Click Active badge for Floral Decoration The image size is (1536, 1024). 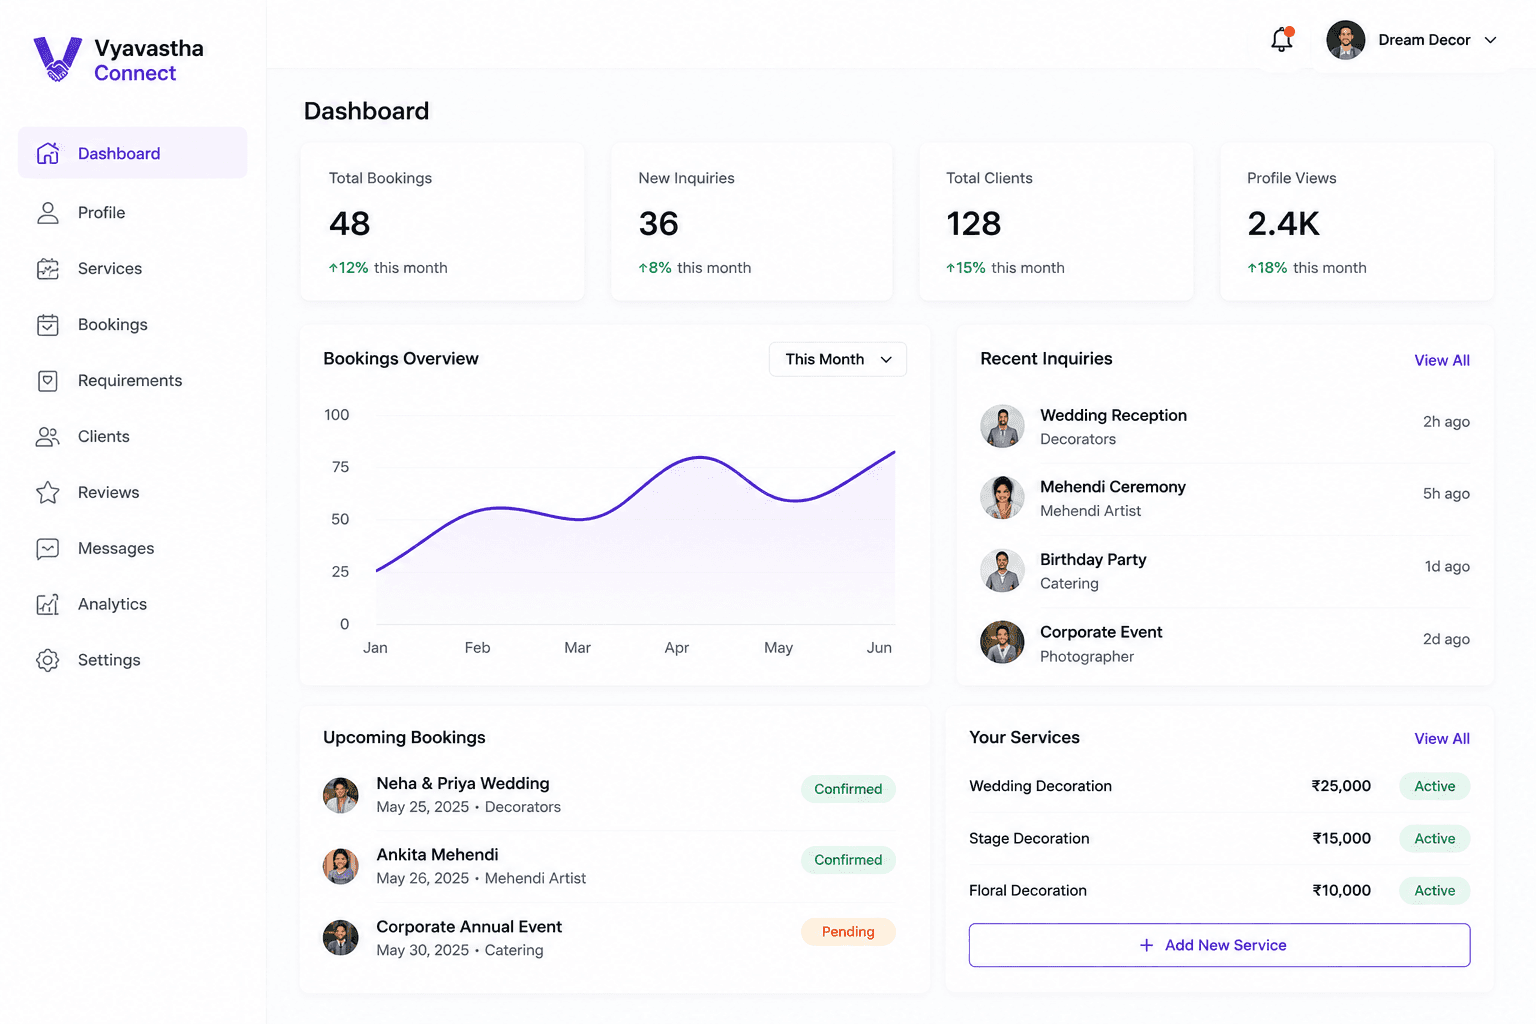(x=1435, y=890)
